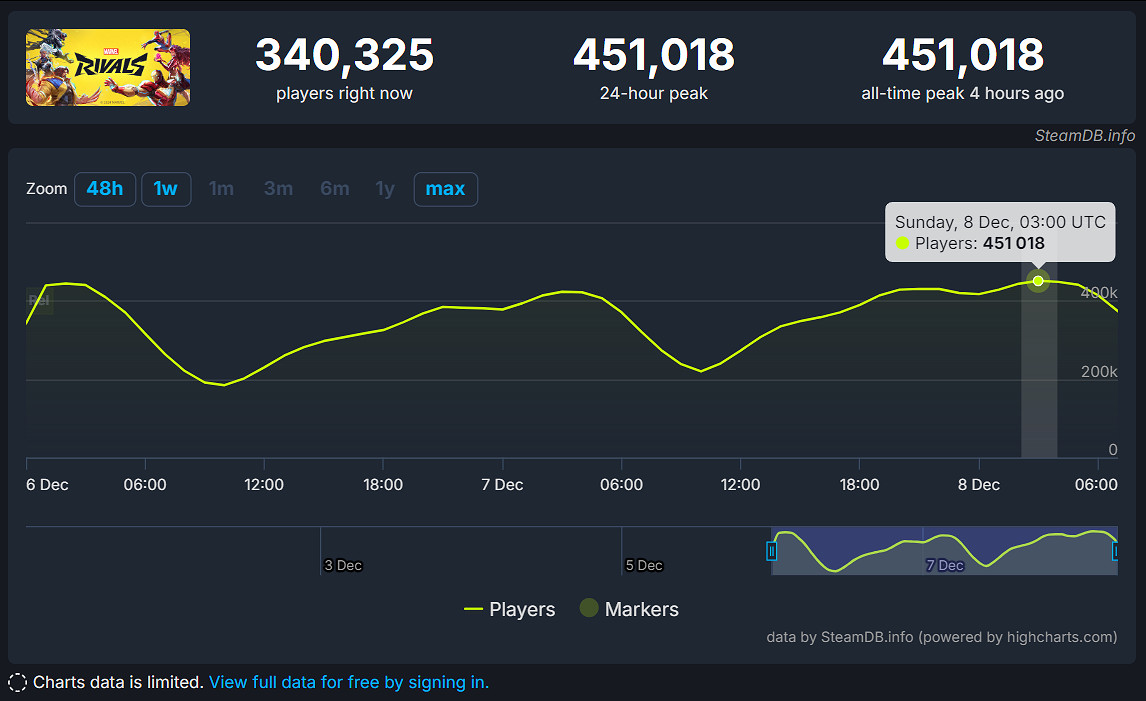This screenshot has width=1146, height=701.
Task: Select the 48h zoom range
Action: (x=105, y=189)
